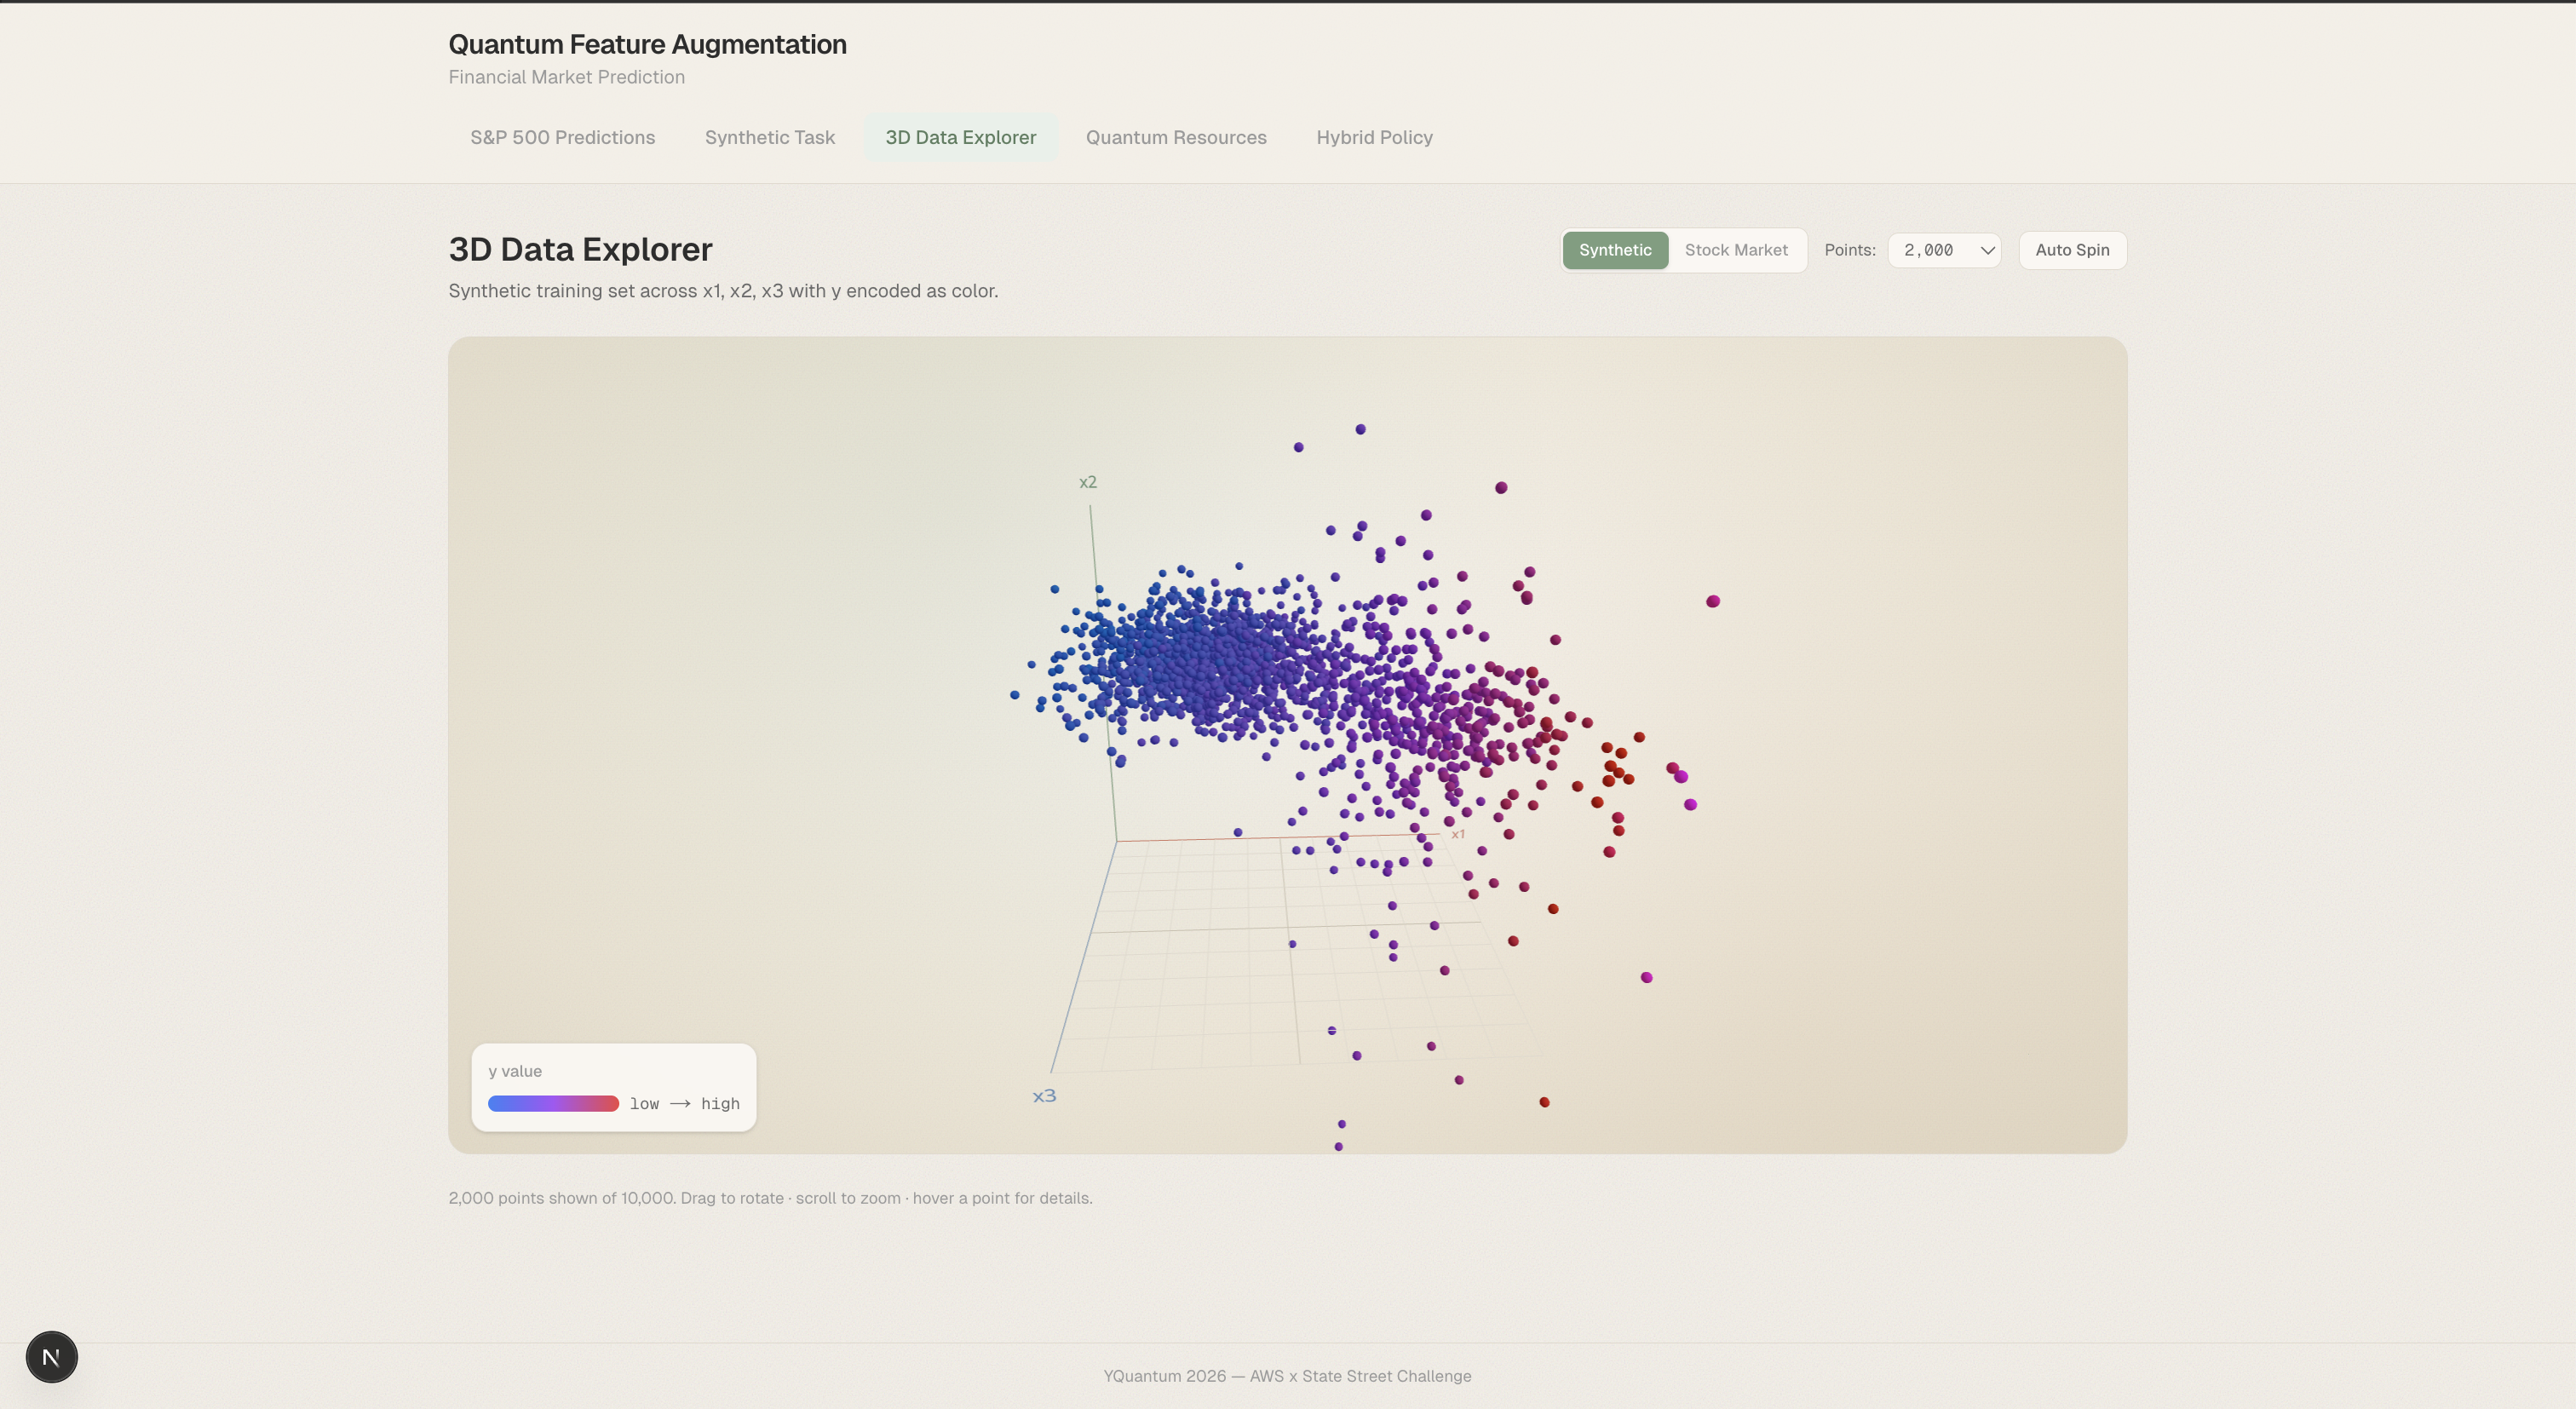This screenshot has height=1409, width=2576.
Task: Click the Points dropdown chevron arrow
Action: (x=1987, y=251)
